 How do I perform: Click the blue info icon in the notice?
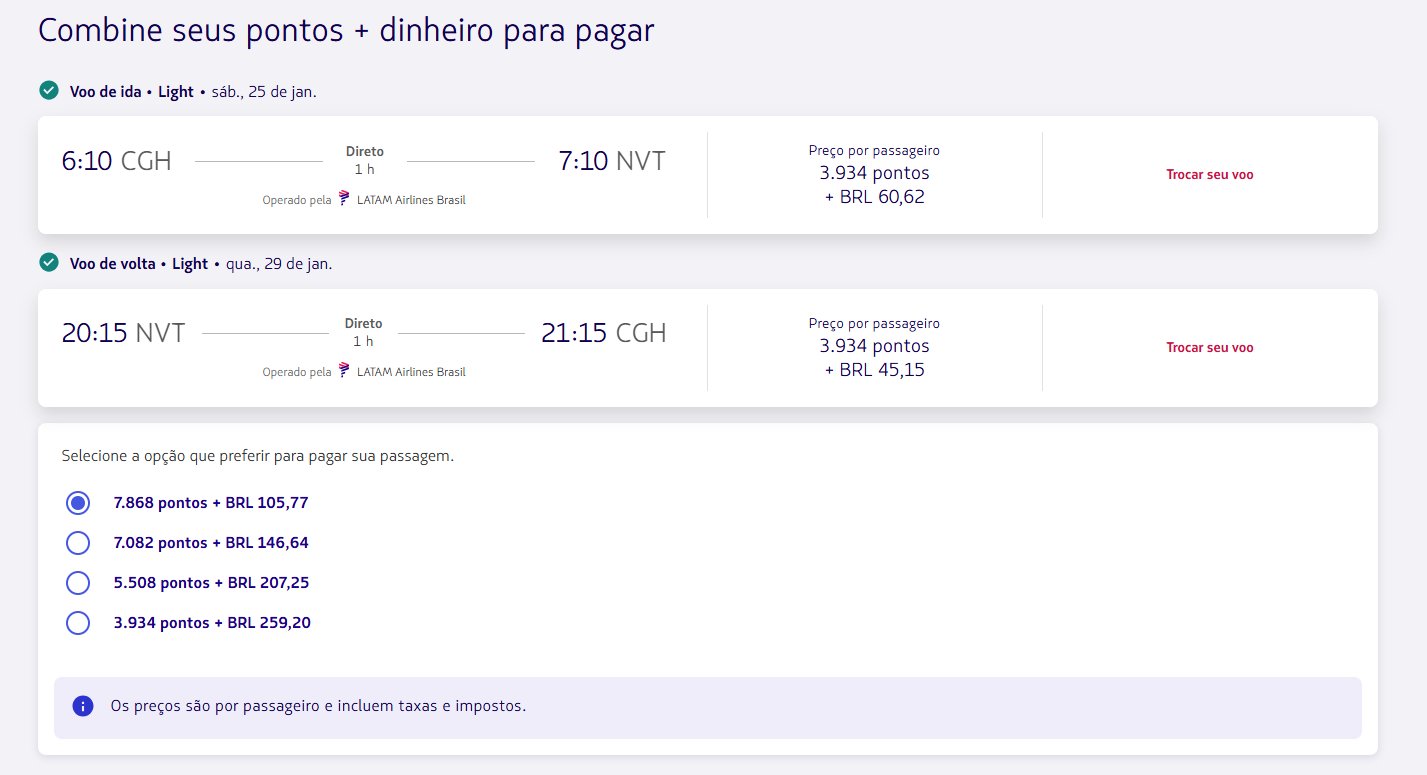point(83,706)
